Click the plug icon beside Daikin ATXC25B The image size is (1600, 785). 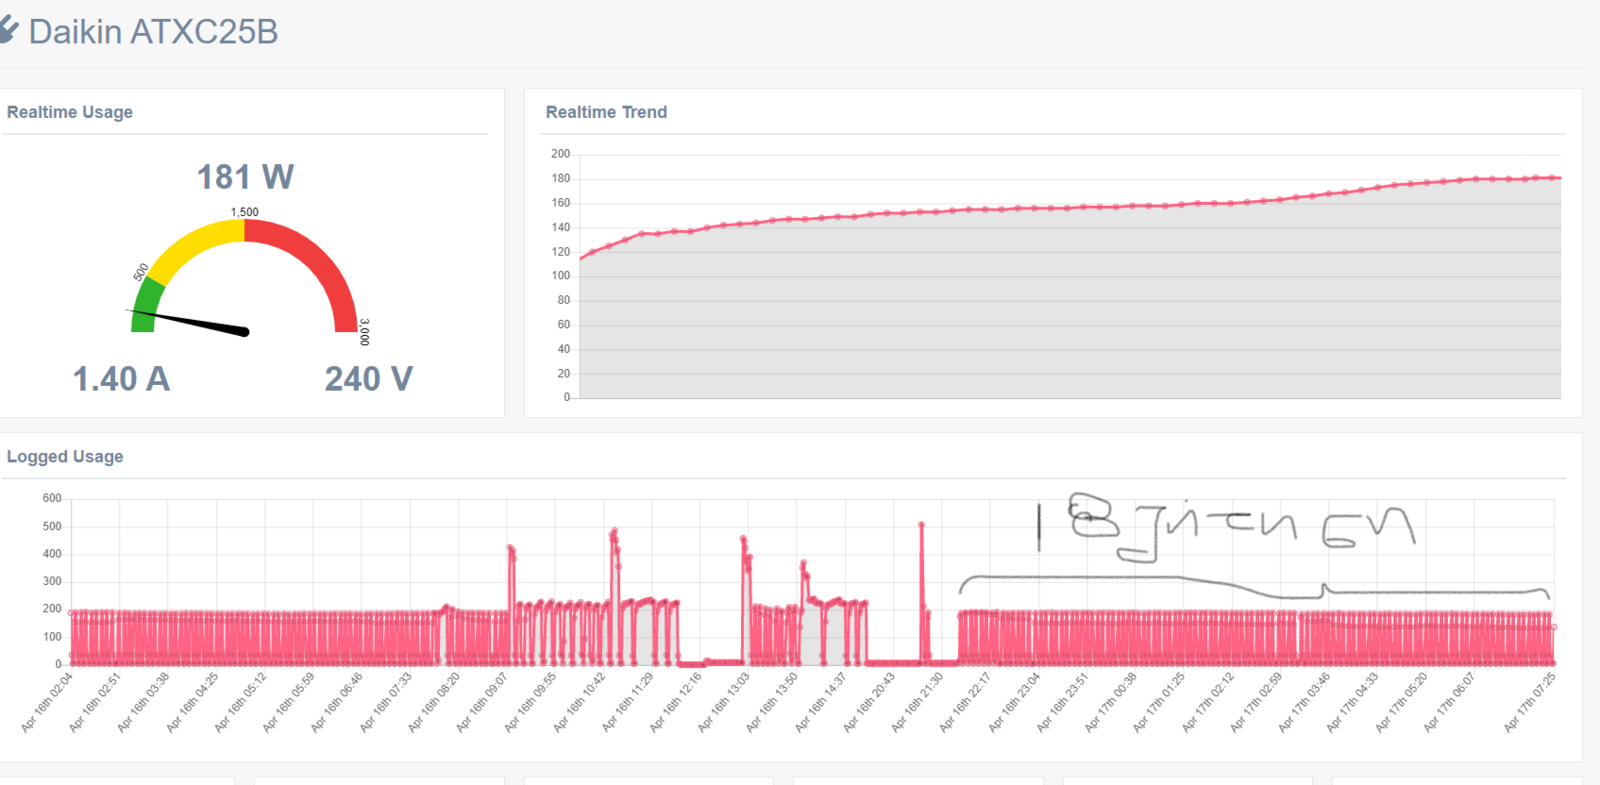pos(8,30)
